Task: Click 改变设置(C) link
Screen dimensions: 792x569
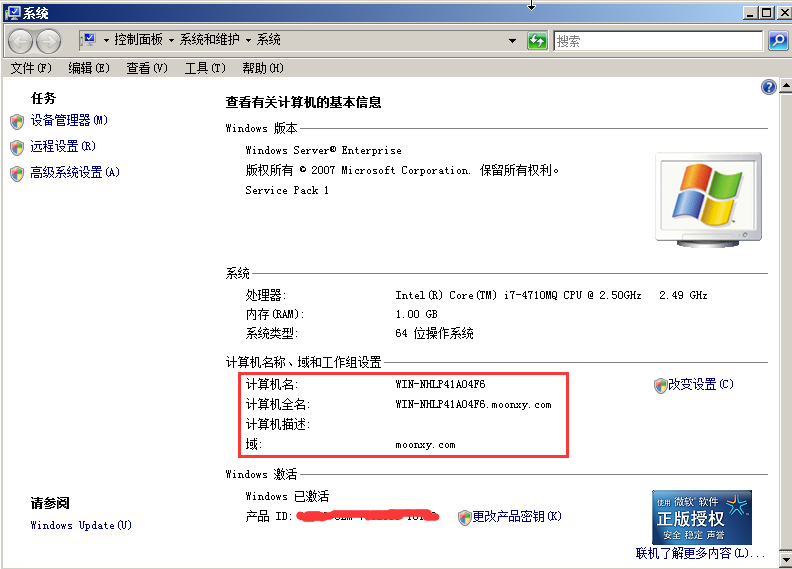Action: [701, 385]
